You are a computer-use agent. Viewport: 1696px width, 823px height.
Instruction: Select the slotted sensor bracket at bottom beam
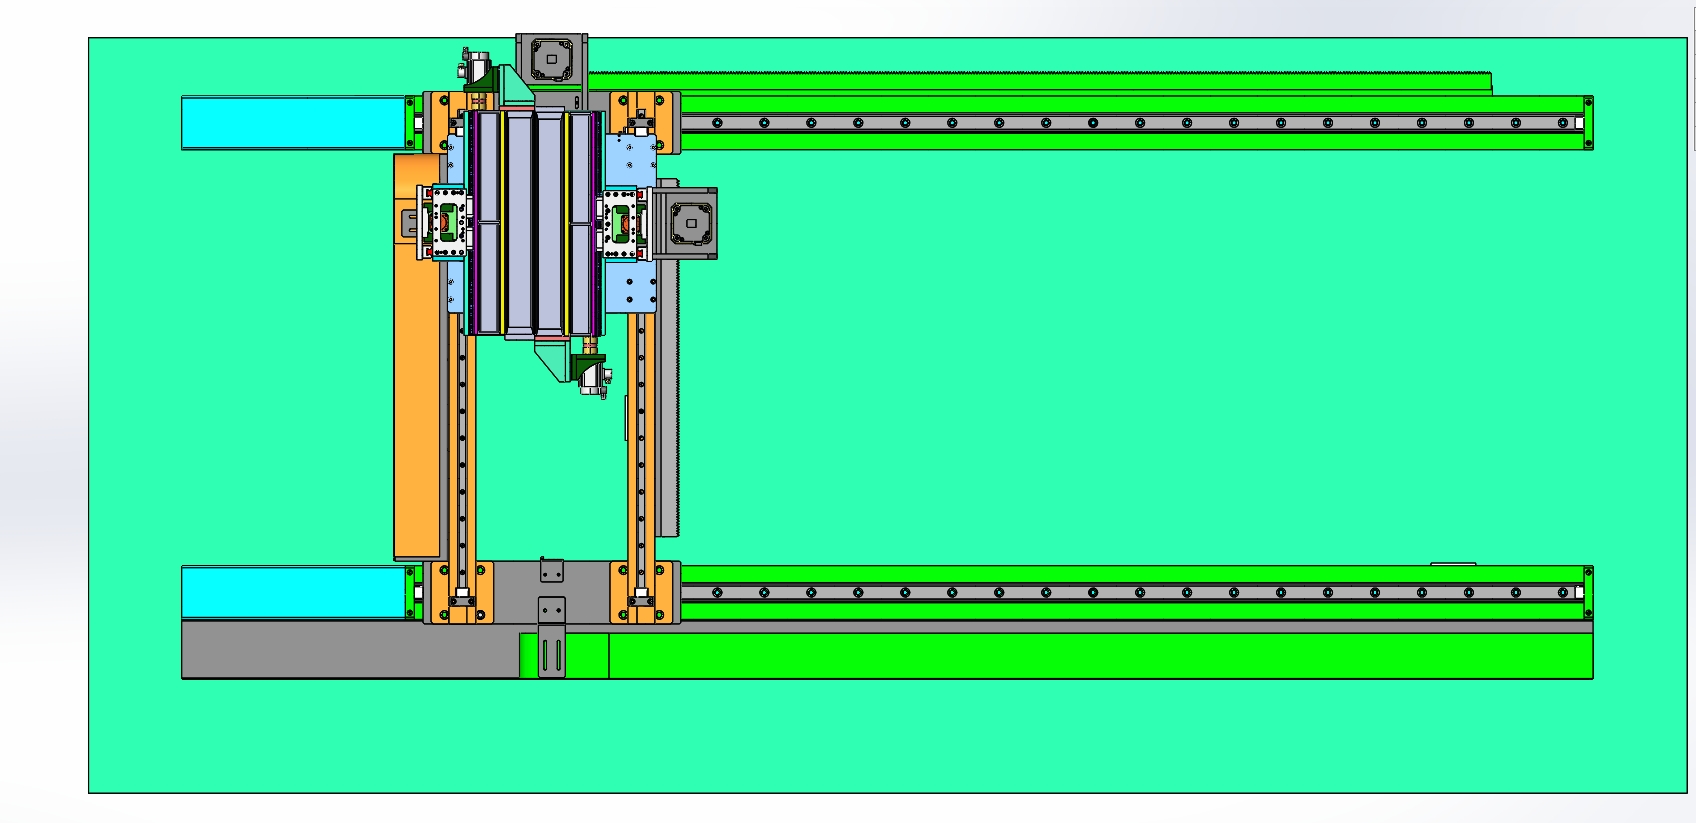[x=552, y=638]
